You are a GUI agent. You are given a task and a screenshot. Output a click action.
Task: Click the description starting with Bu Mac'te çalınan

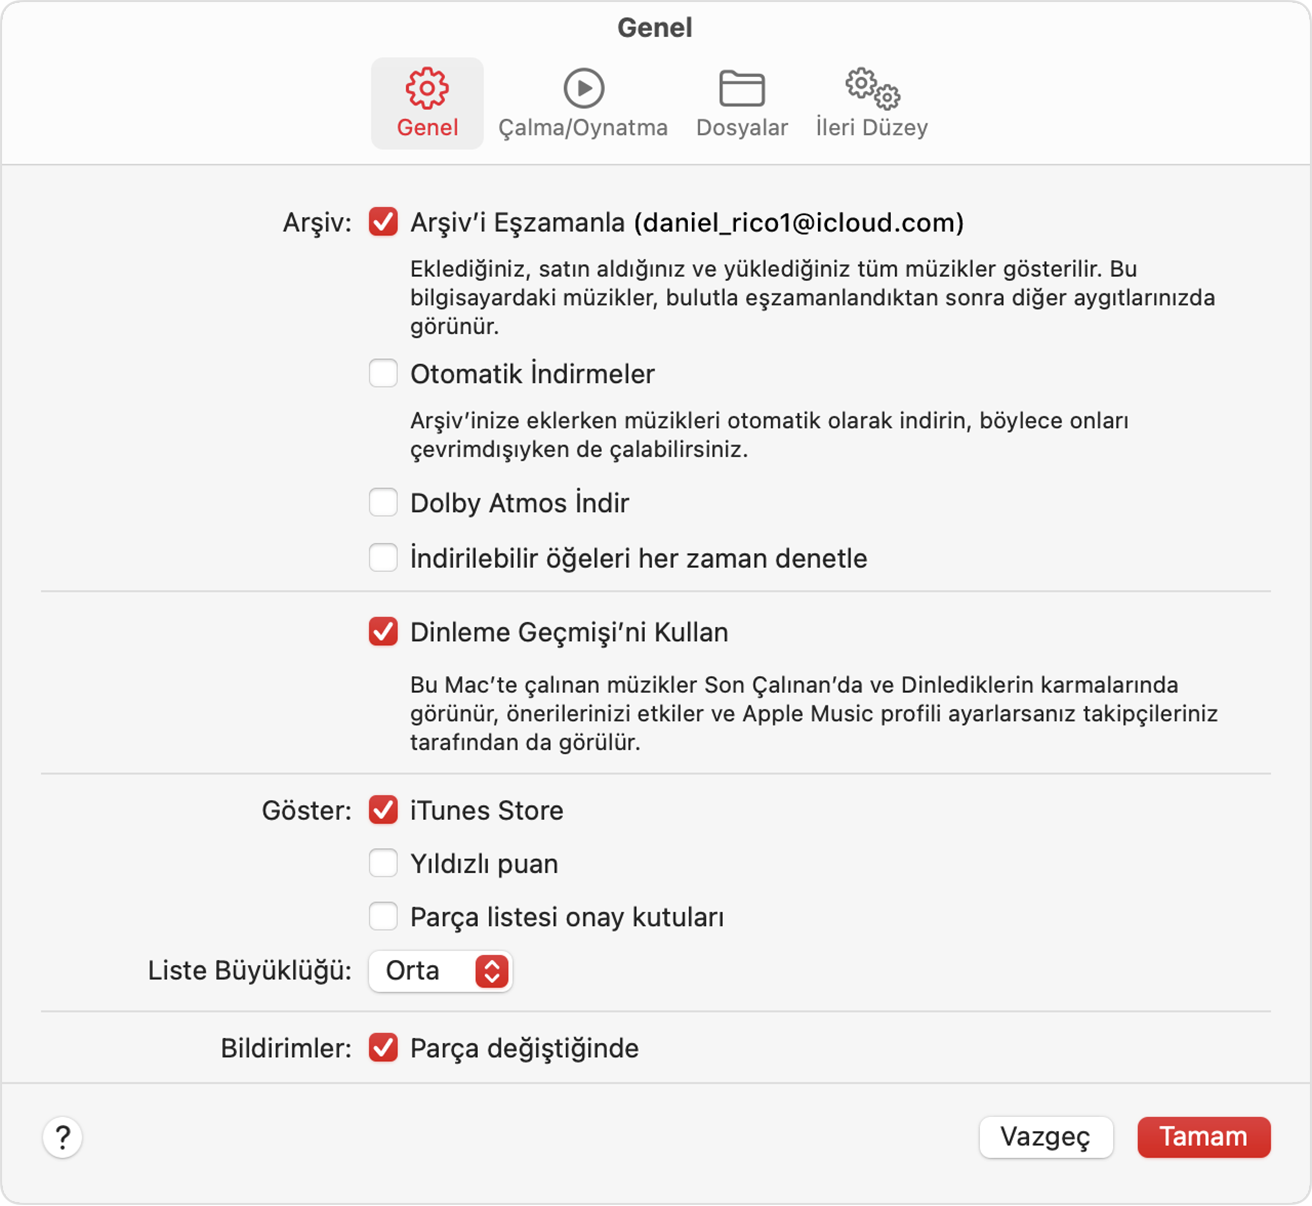coord(814,713)
